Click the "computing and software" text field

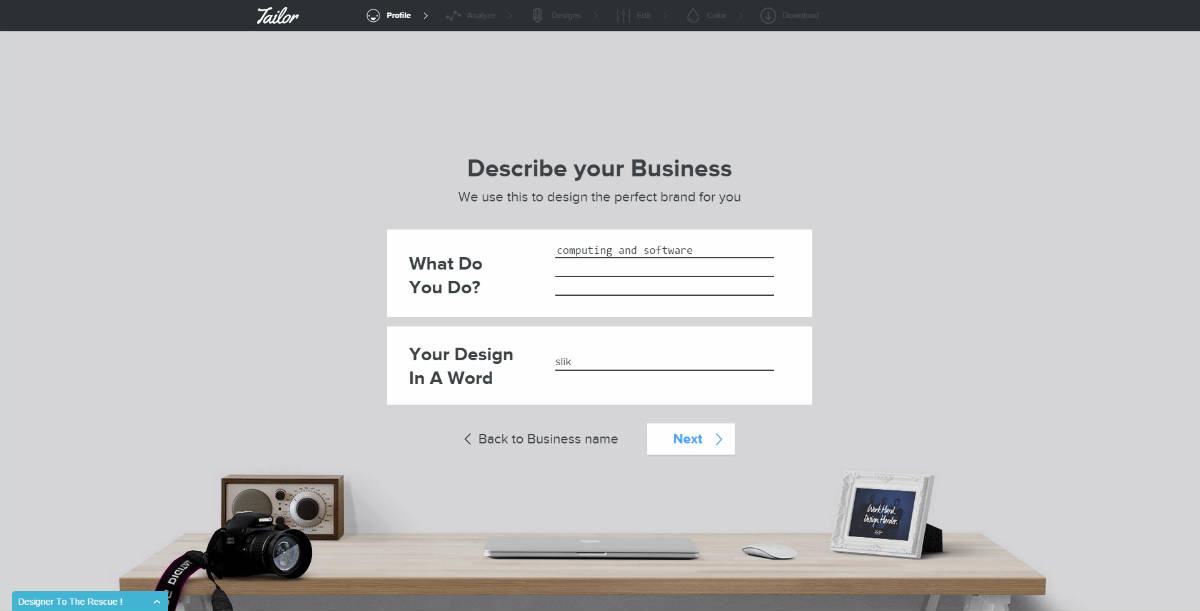664,250
